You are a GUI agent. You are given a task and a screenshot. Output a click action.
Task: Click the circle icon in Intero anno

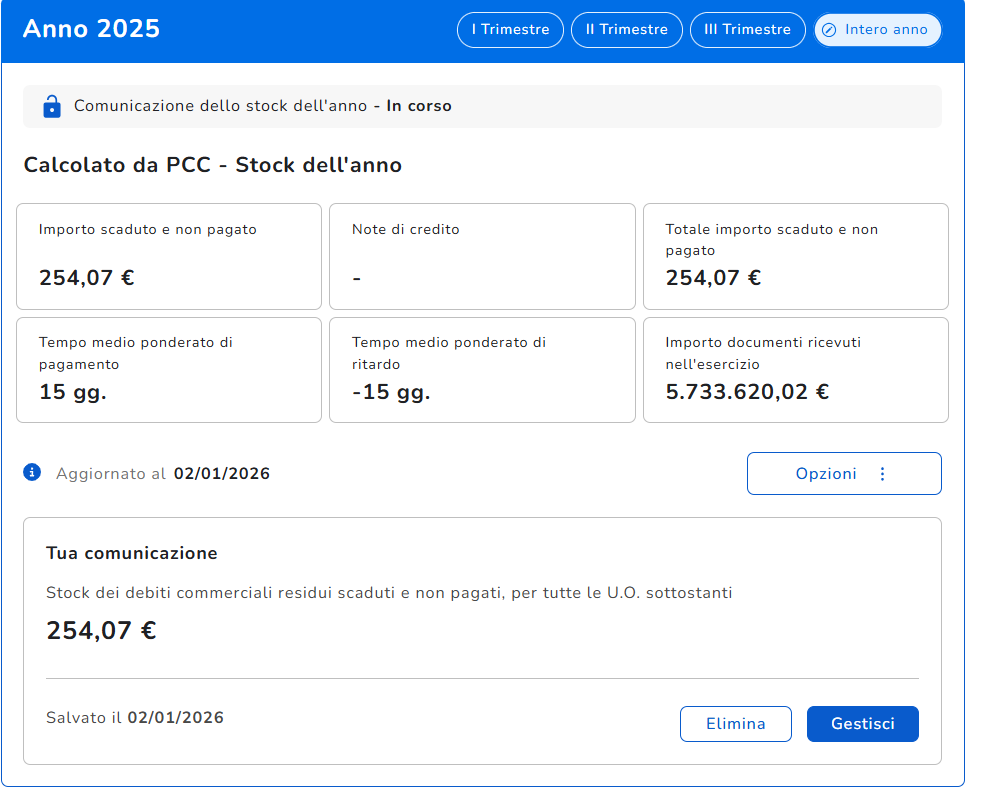(x=828, y=30)
